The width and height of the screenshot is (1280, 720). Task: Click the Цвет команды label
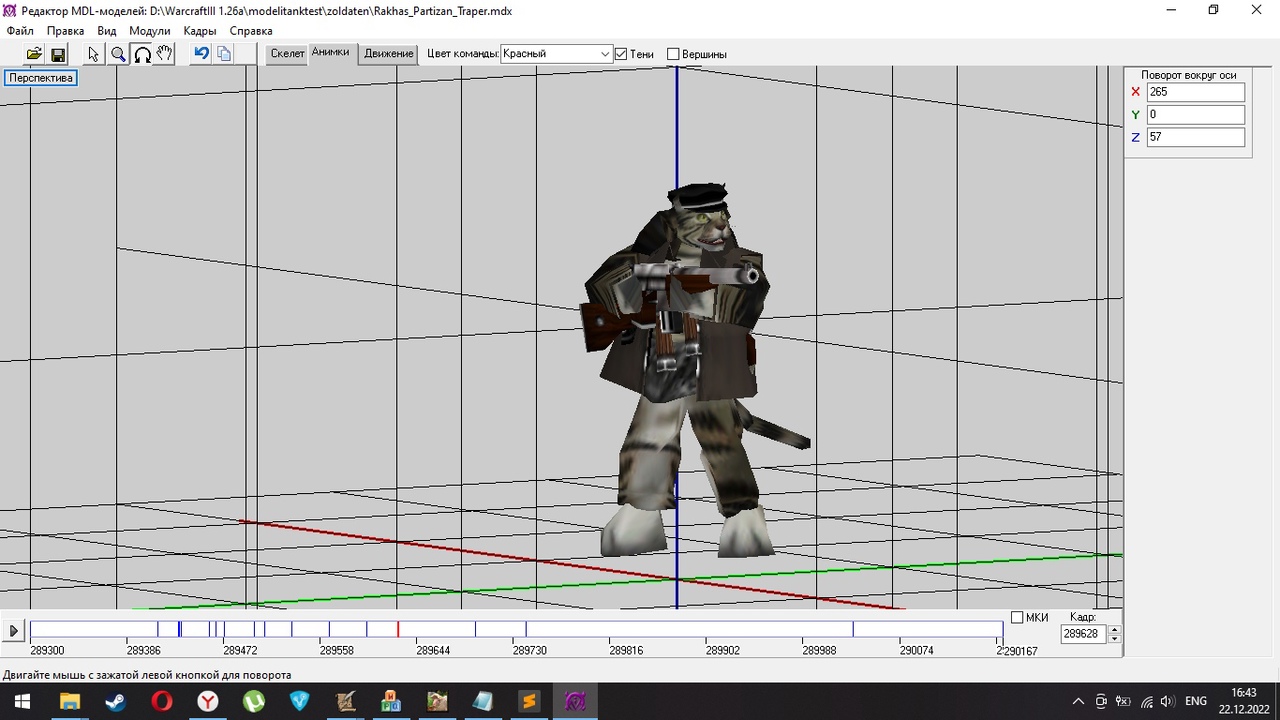[x=462, y=54]
